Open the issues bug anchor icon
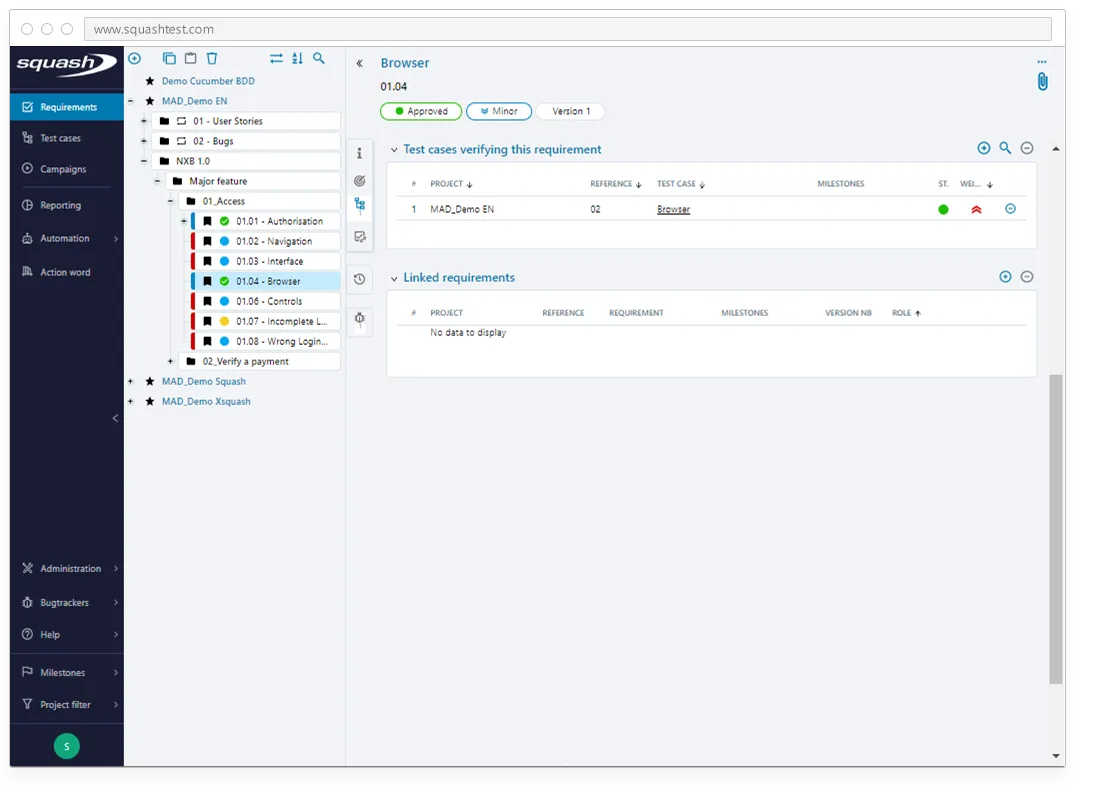 [x=359, y=319]
